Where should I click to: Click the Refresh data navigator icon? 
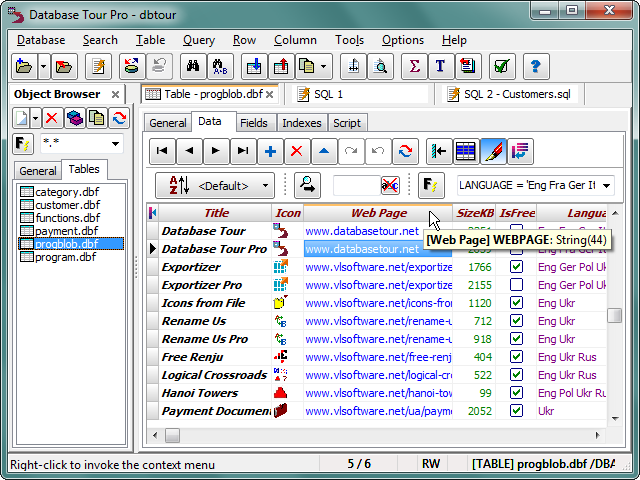click(x=404, y=151)
